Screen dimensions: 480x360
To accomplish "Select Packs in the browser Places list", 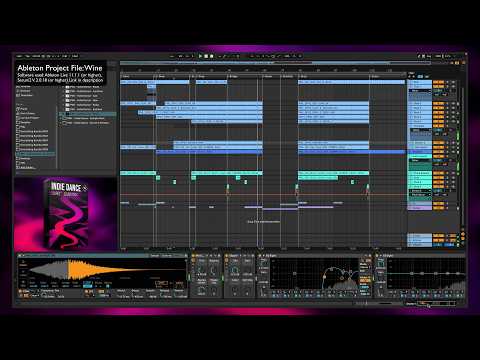I will click(x=24, y=109).
